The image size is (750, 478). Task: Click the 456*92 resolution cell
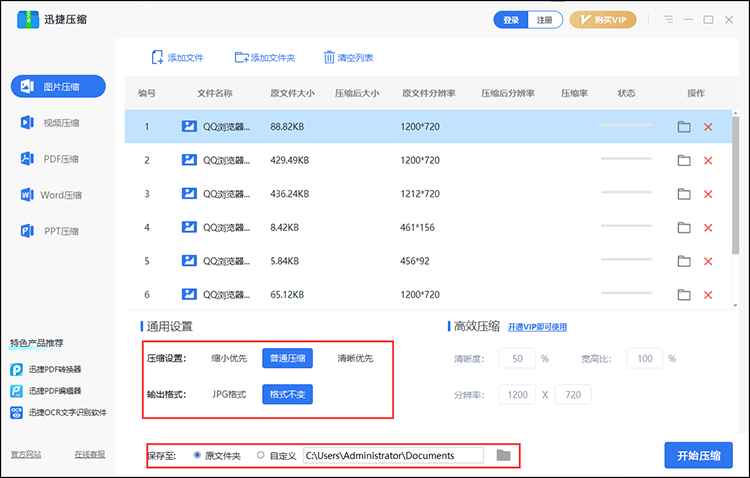[x=415, y=261]
